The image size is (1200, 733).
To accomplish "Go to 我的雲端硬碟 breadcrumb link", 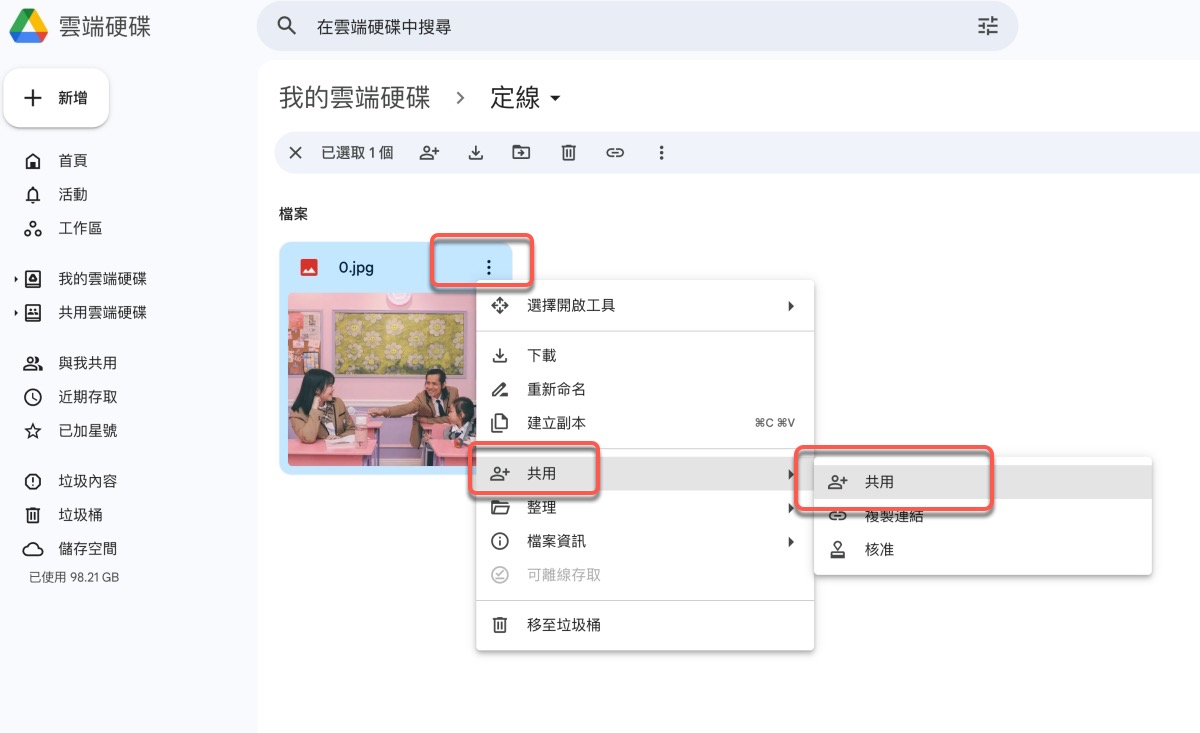I will pos(354,98).
